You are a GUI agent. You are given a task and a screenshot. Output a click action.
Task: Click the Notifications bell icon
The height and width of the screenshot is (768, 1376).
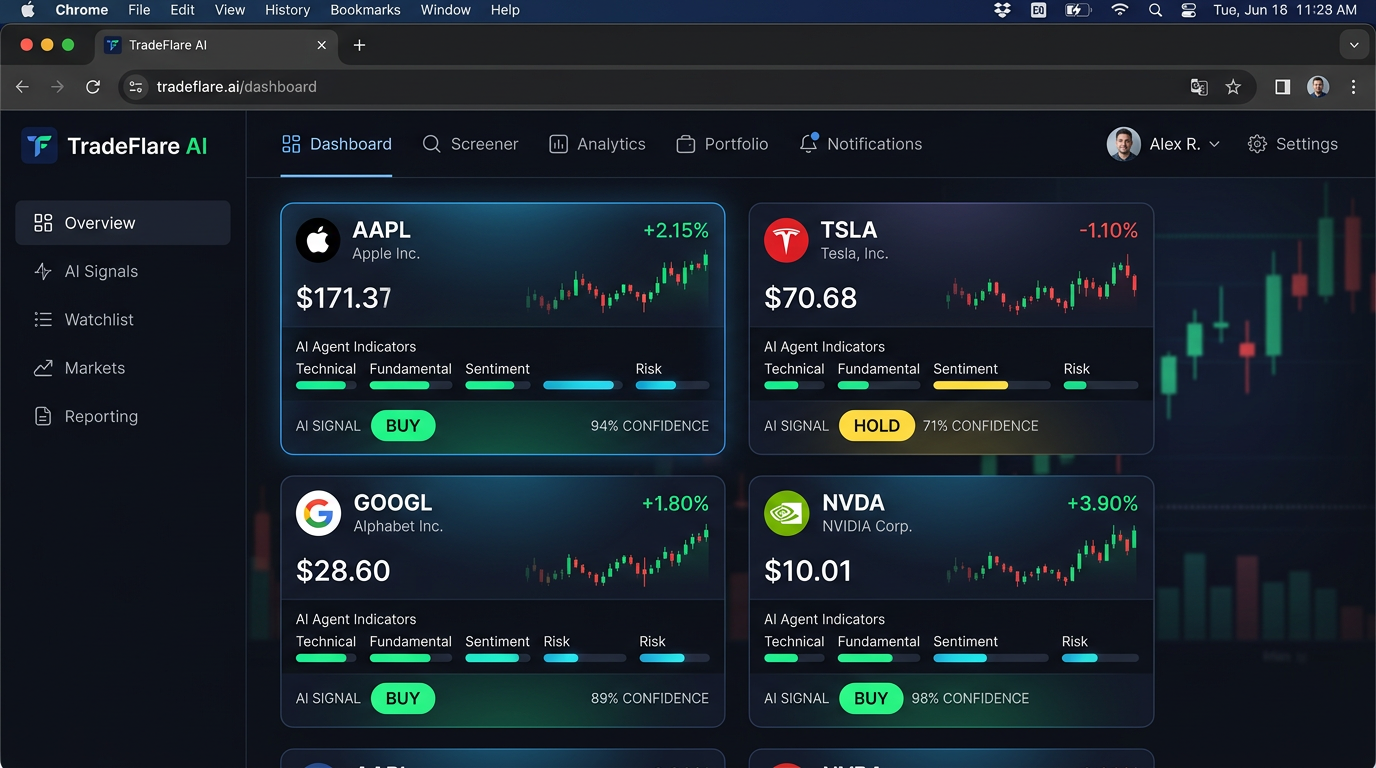[x=809, y=144]
